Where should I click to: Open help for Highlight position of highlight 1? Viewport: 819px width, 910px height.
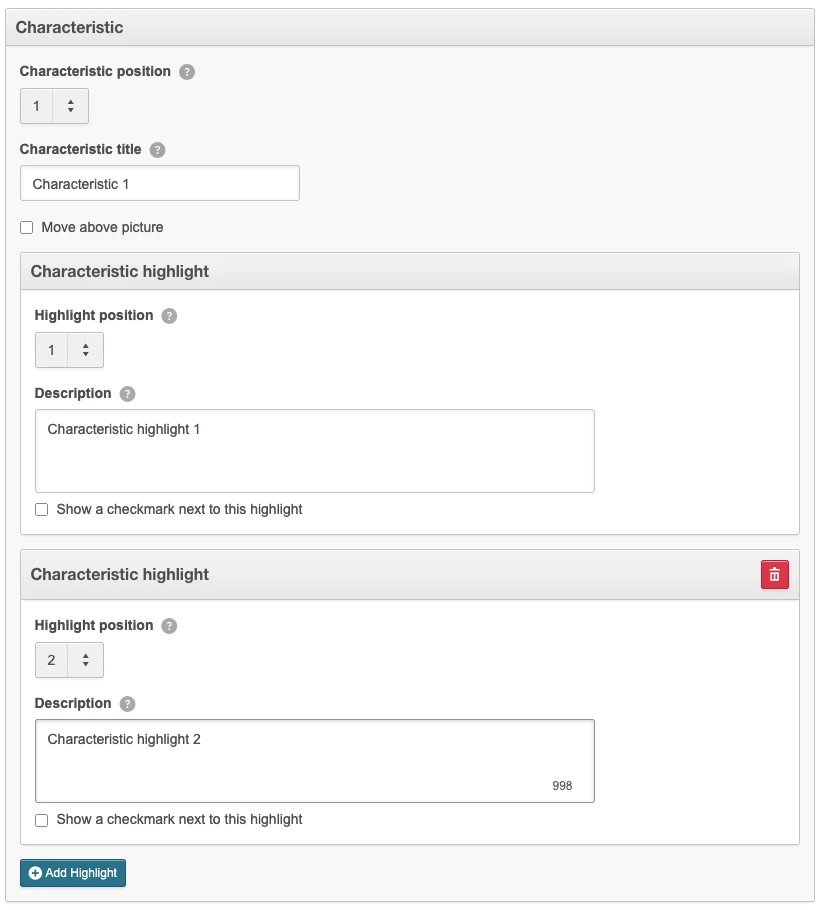click(x=169, y=316)
